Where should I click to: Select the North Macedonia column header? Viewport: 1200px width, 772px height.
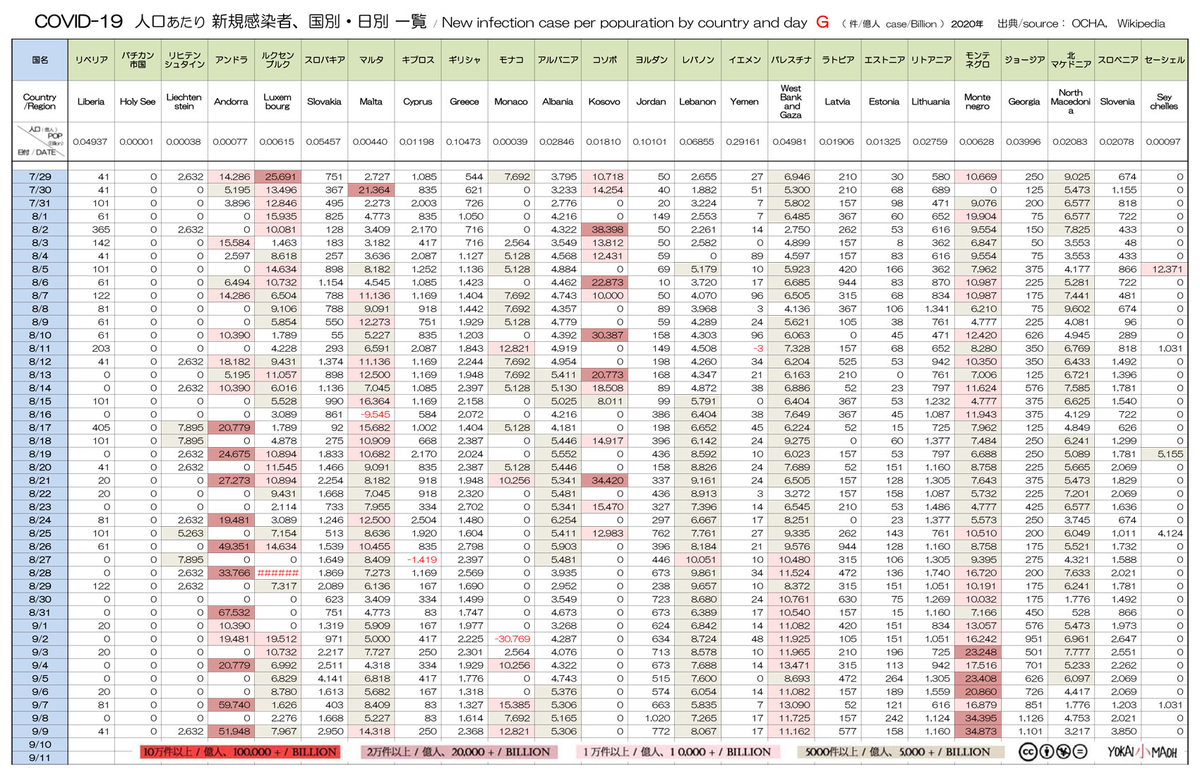coord(1070,100)
